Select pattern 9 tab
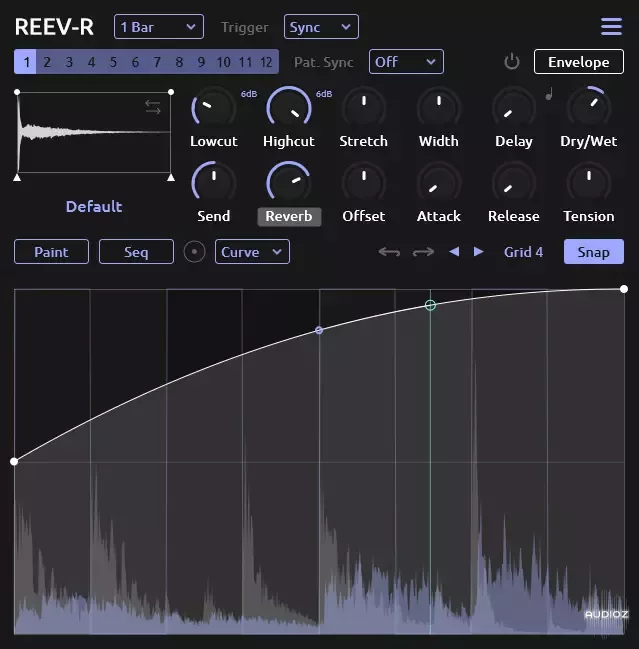Viewport: 639px width, 649px height. coord(201,62)
